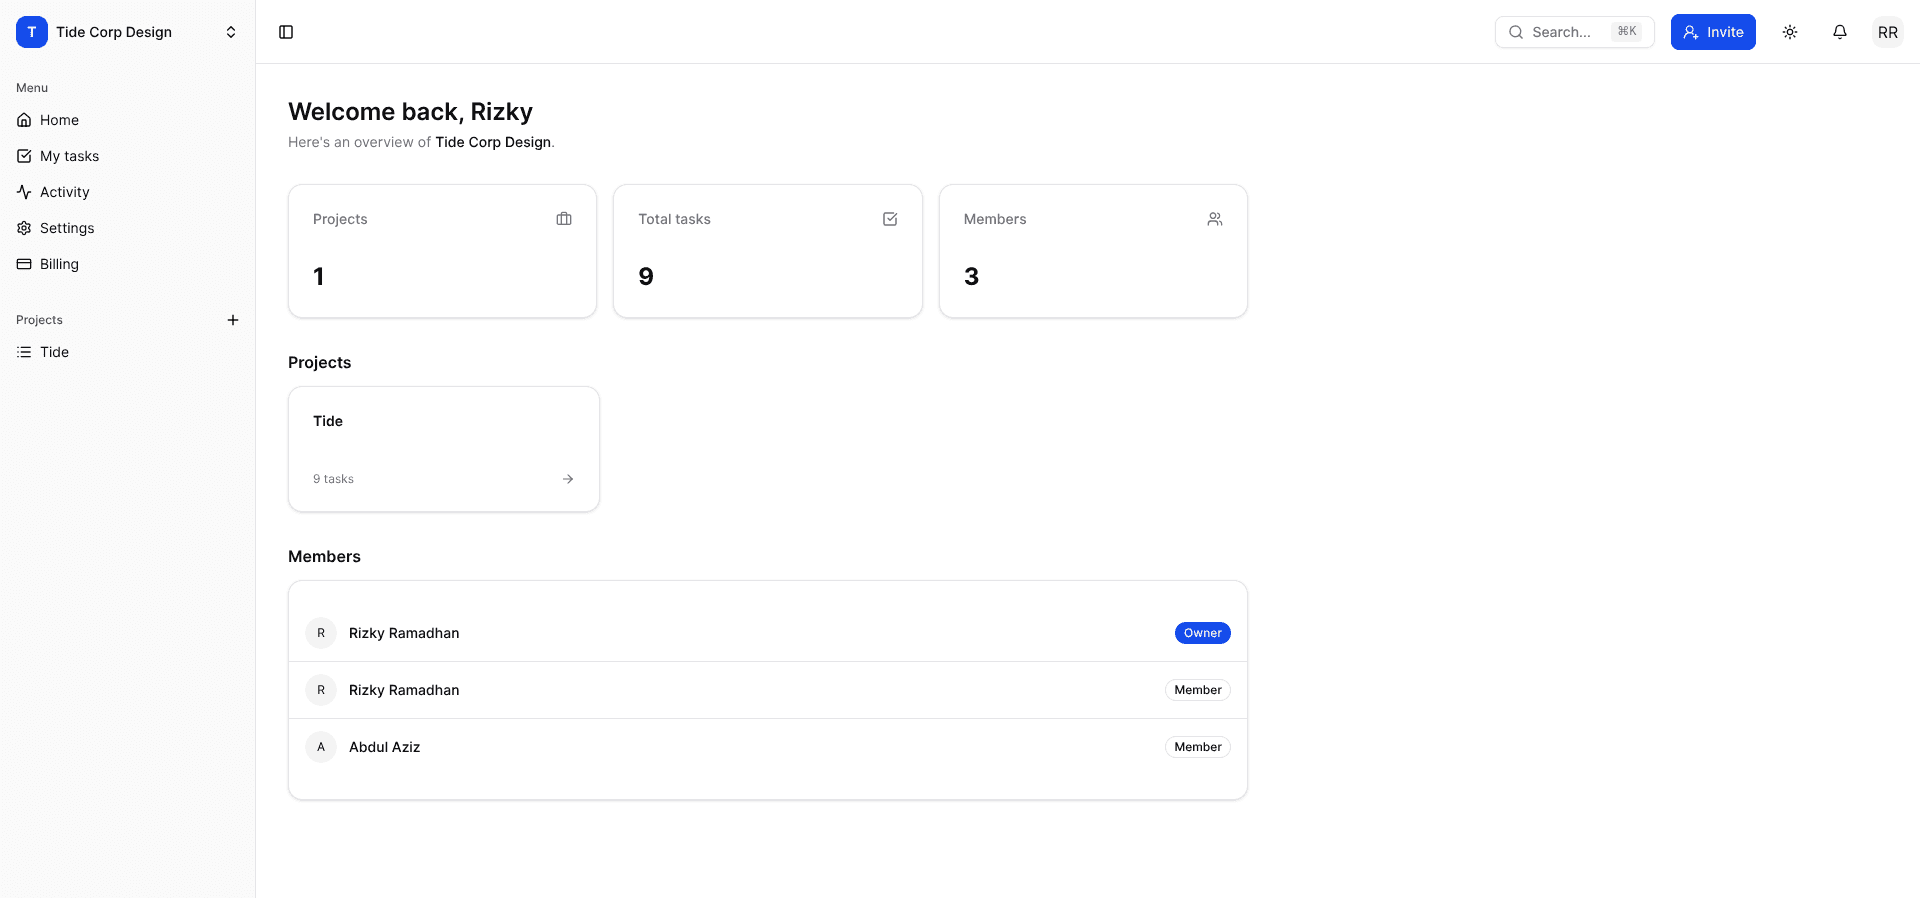Click '9 tasks' text on Tide card
The image size is (1920, 898).
pyautogui.click(x=333, y=479)
